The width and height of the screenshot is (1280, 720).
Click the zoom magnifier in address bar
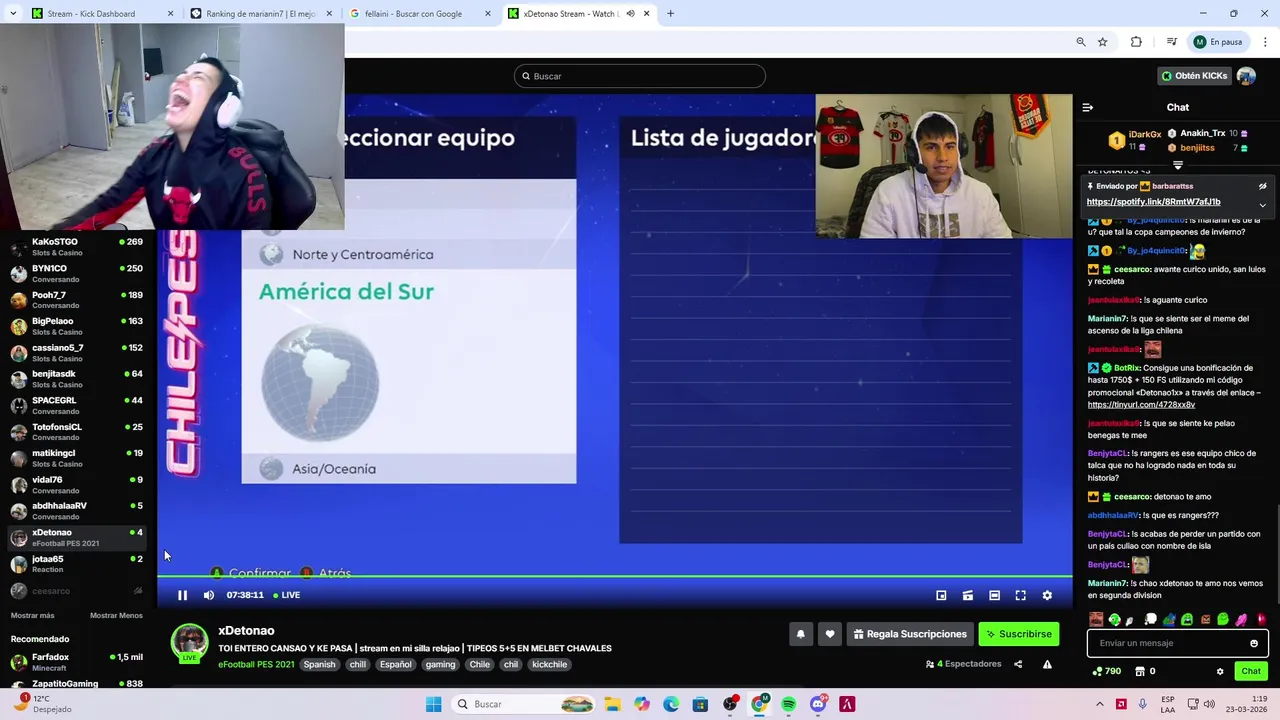pyautogui.click(x=1081, y=42)
